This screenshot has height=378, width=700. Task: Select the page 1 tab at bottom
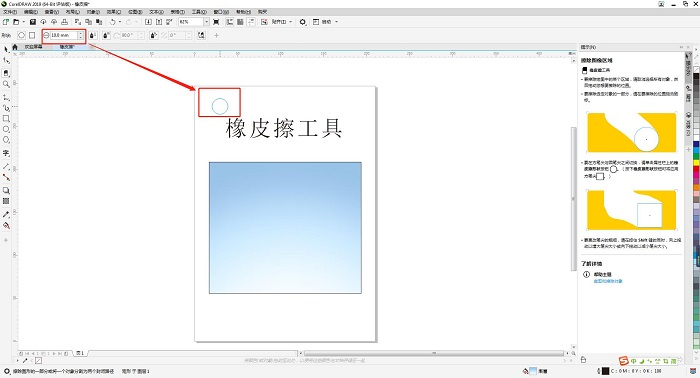(x=80, y=353)
